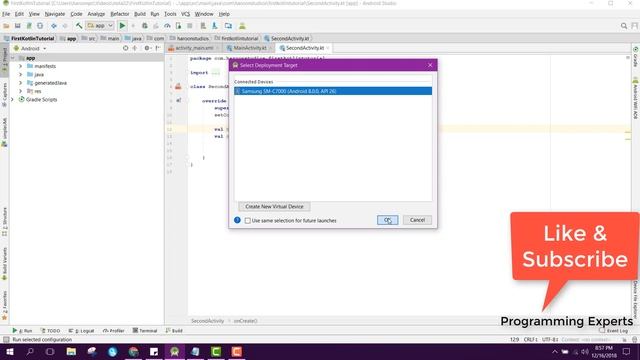This screenshot has width=640, height=360.
Task: Expand the generatedJava folder
Action: (x=20, y=83)
